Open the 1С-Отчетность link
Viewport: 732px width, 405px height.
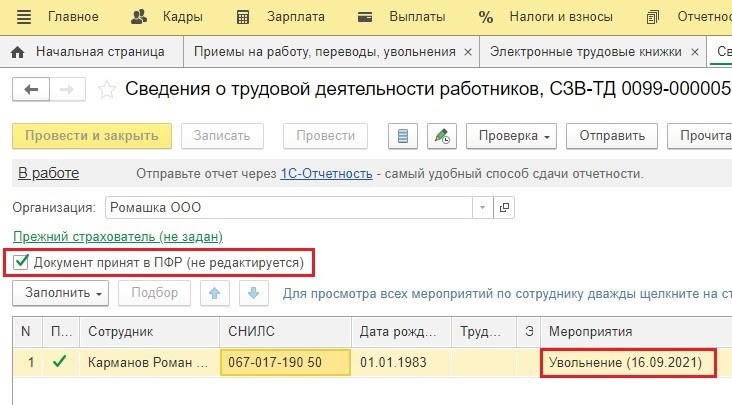click(326, 174)
